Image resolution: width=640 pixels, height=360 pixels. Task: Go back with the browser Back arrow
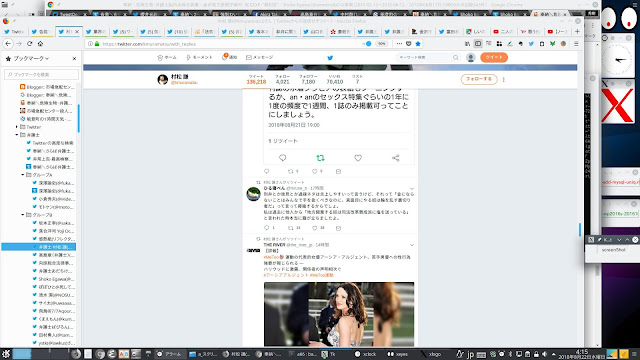tap(8, 44)
